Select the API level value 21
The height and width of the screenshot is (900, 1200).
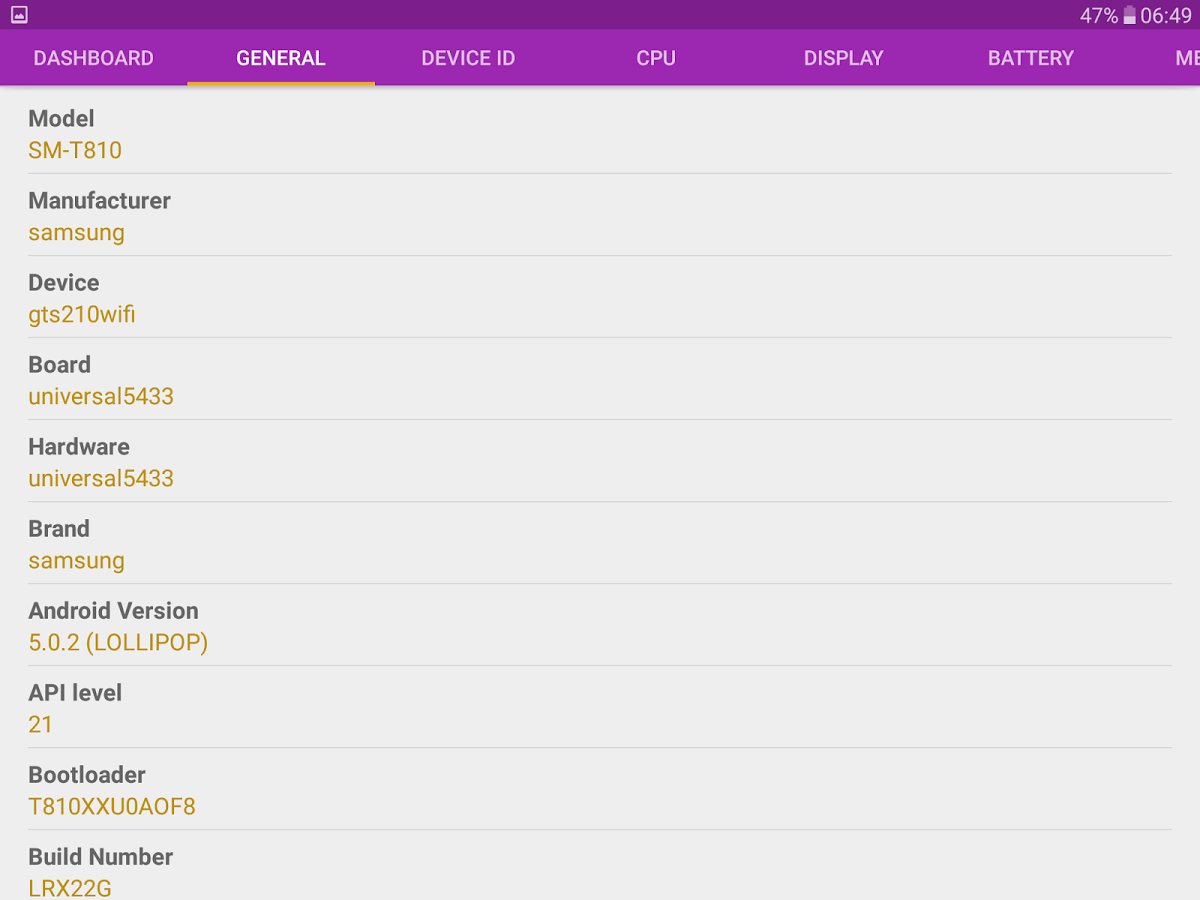(x=40, y=725)
